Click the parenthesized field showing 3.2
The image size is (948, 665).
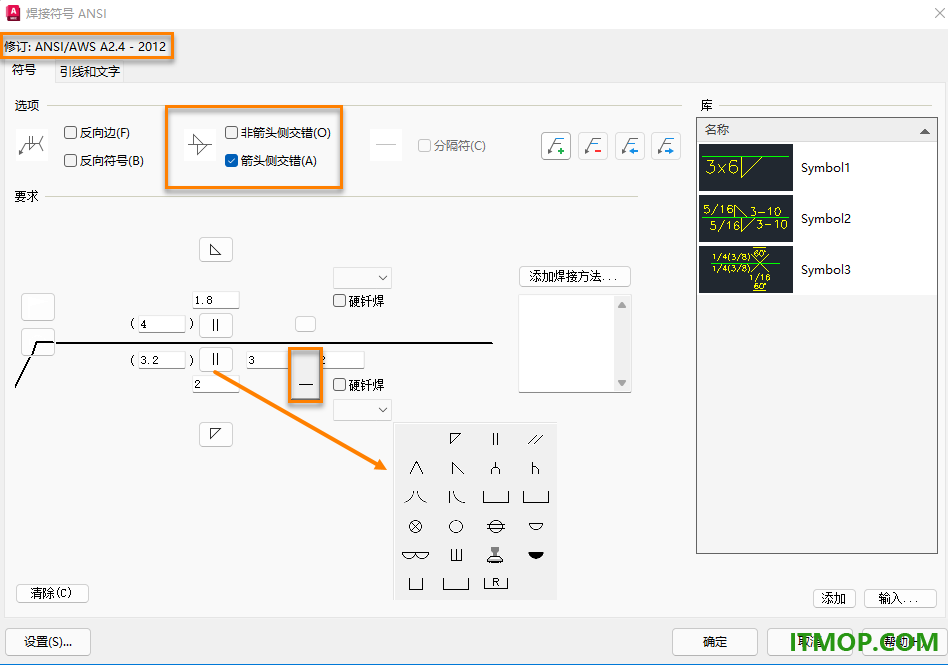pos(161,360)
